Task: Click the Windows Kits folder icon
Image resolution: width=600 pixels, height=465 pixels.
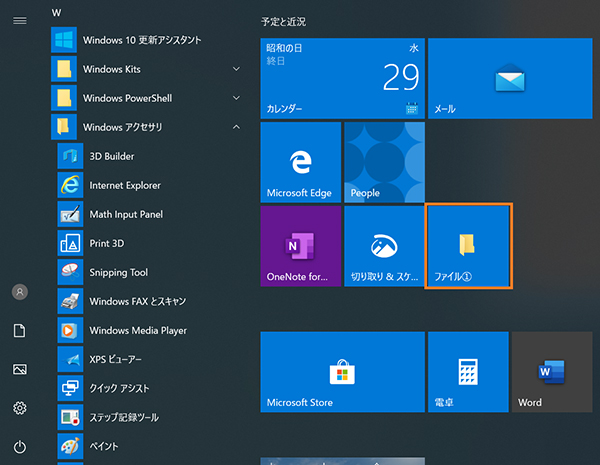Action: coord(64,69)
